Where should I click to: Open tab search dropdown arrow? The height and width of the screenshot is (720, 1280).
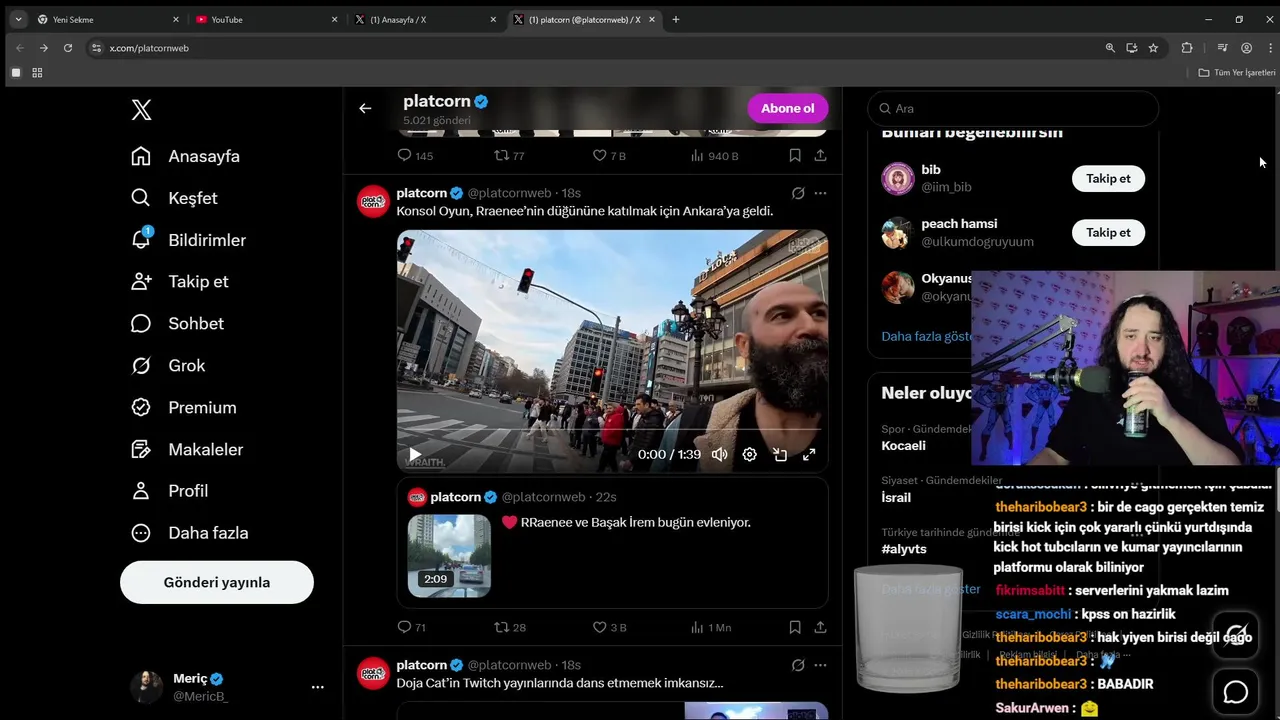tap(18, 19)
